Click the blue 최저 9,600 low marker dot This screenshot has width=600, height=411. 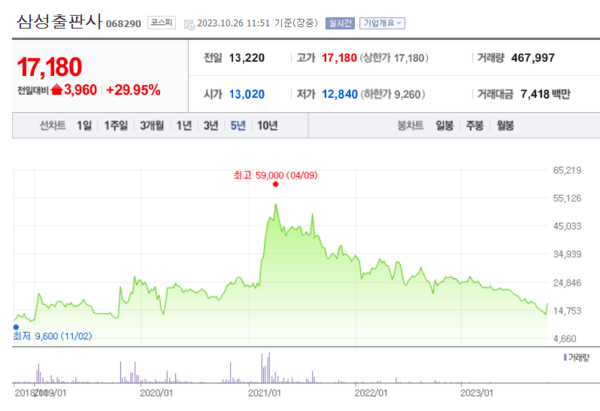click(15, 326)
